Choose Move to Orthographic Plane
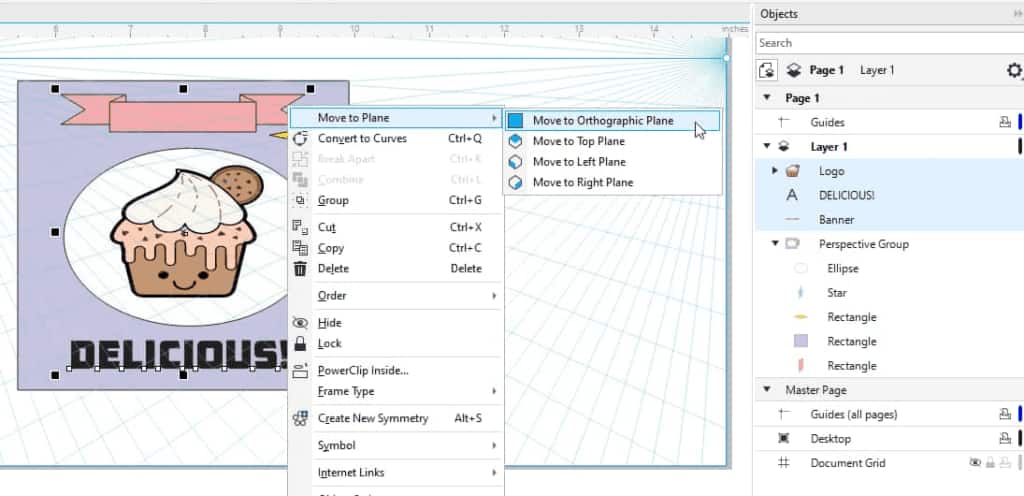 coord(602,120)
